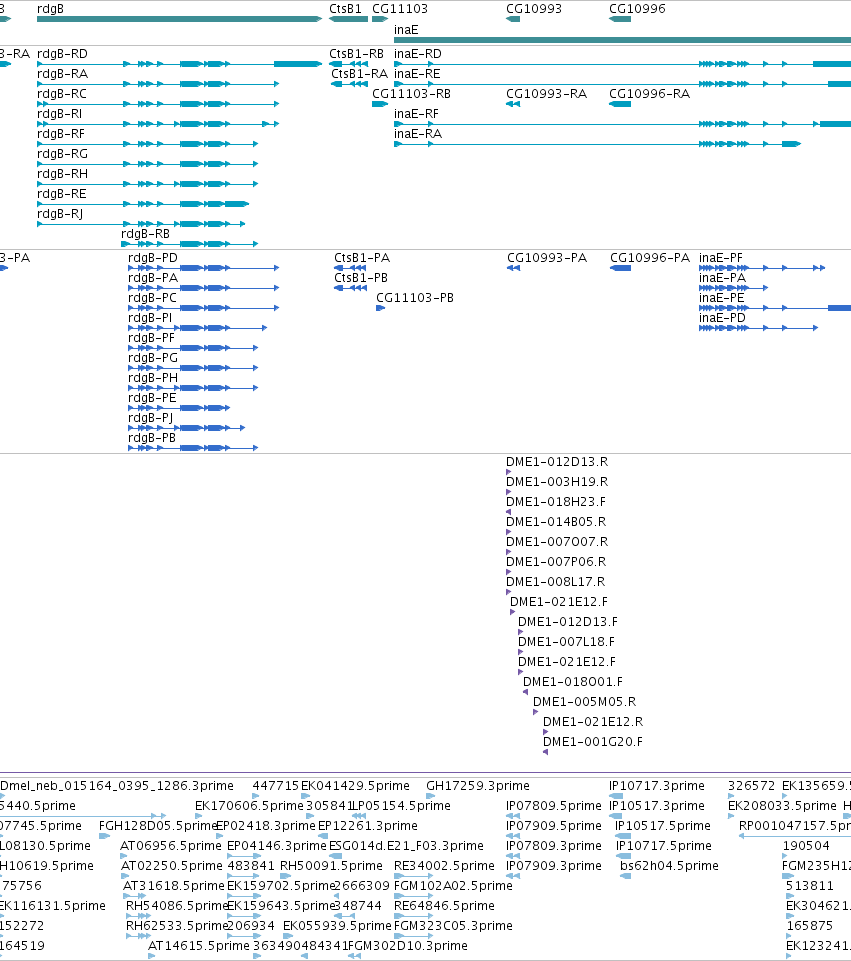Select the EK041429.5prime EST label
851x961 pixels.
[355, 786]
